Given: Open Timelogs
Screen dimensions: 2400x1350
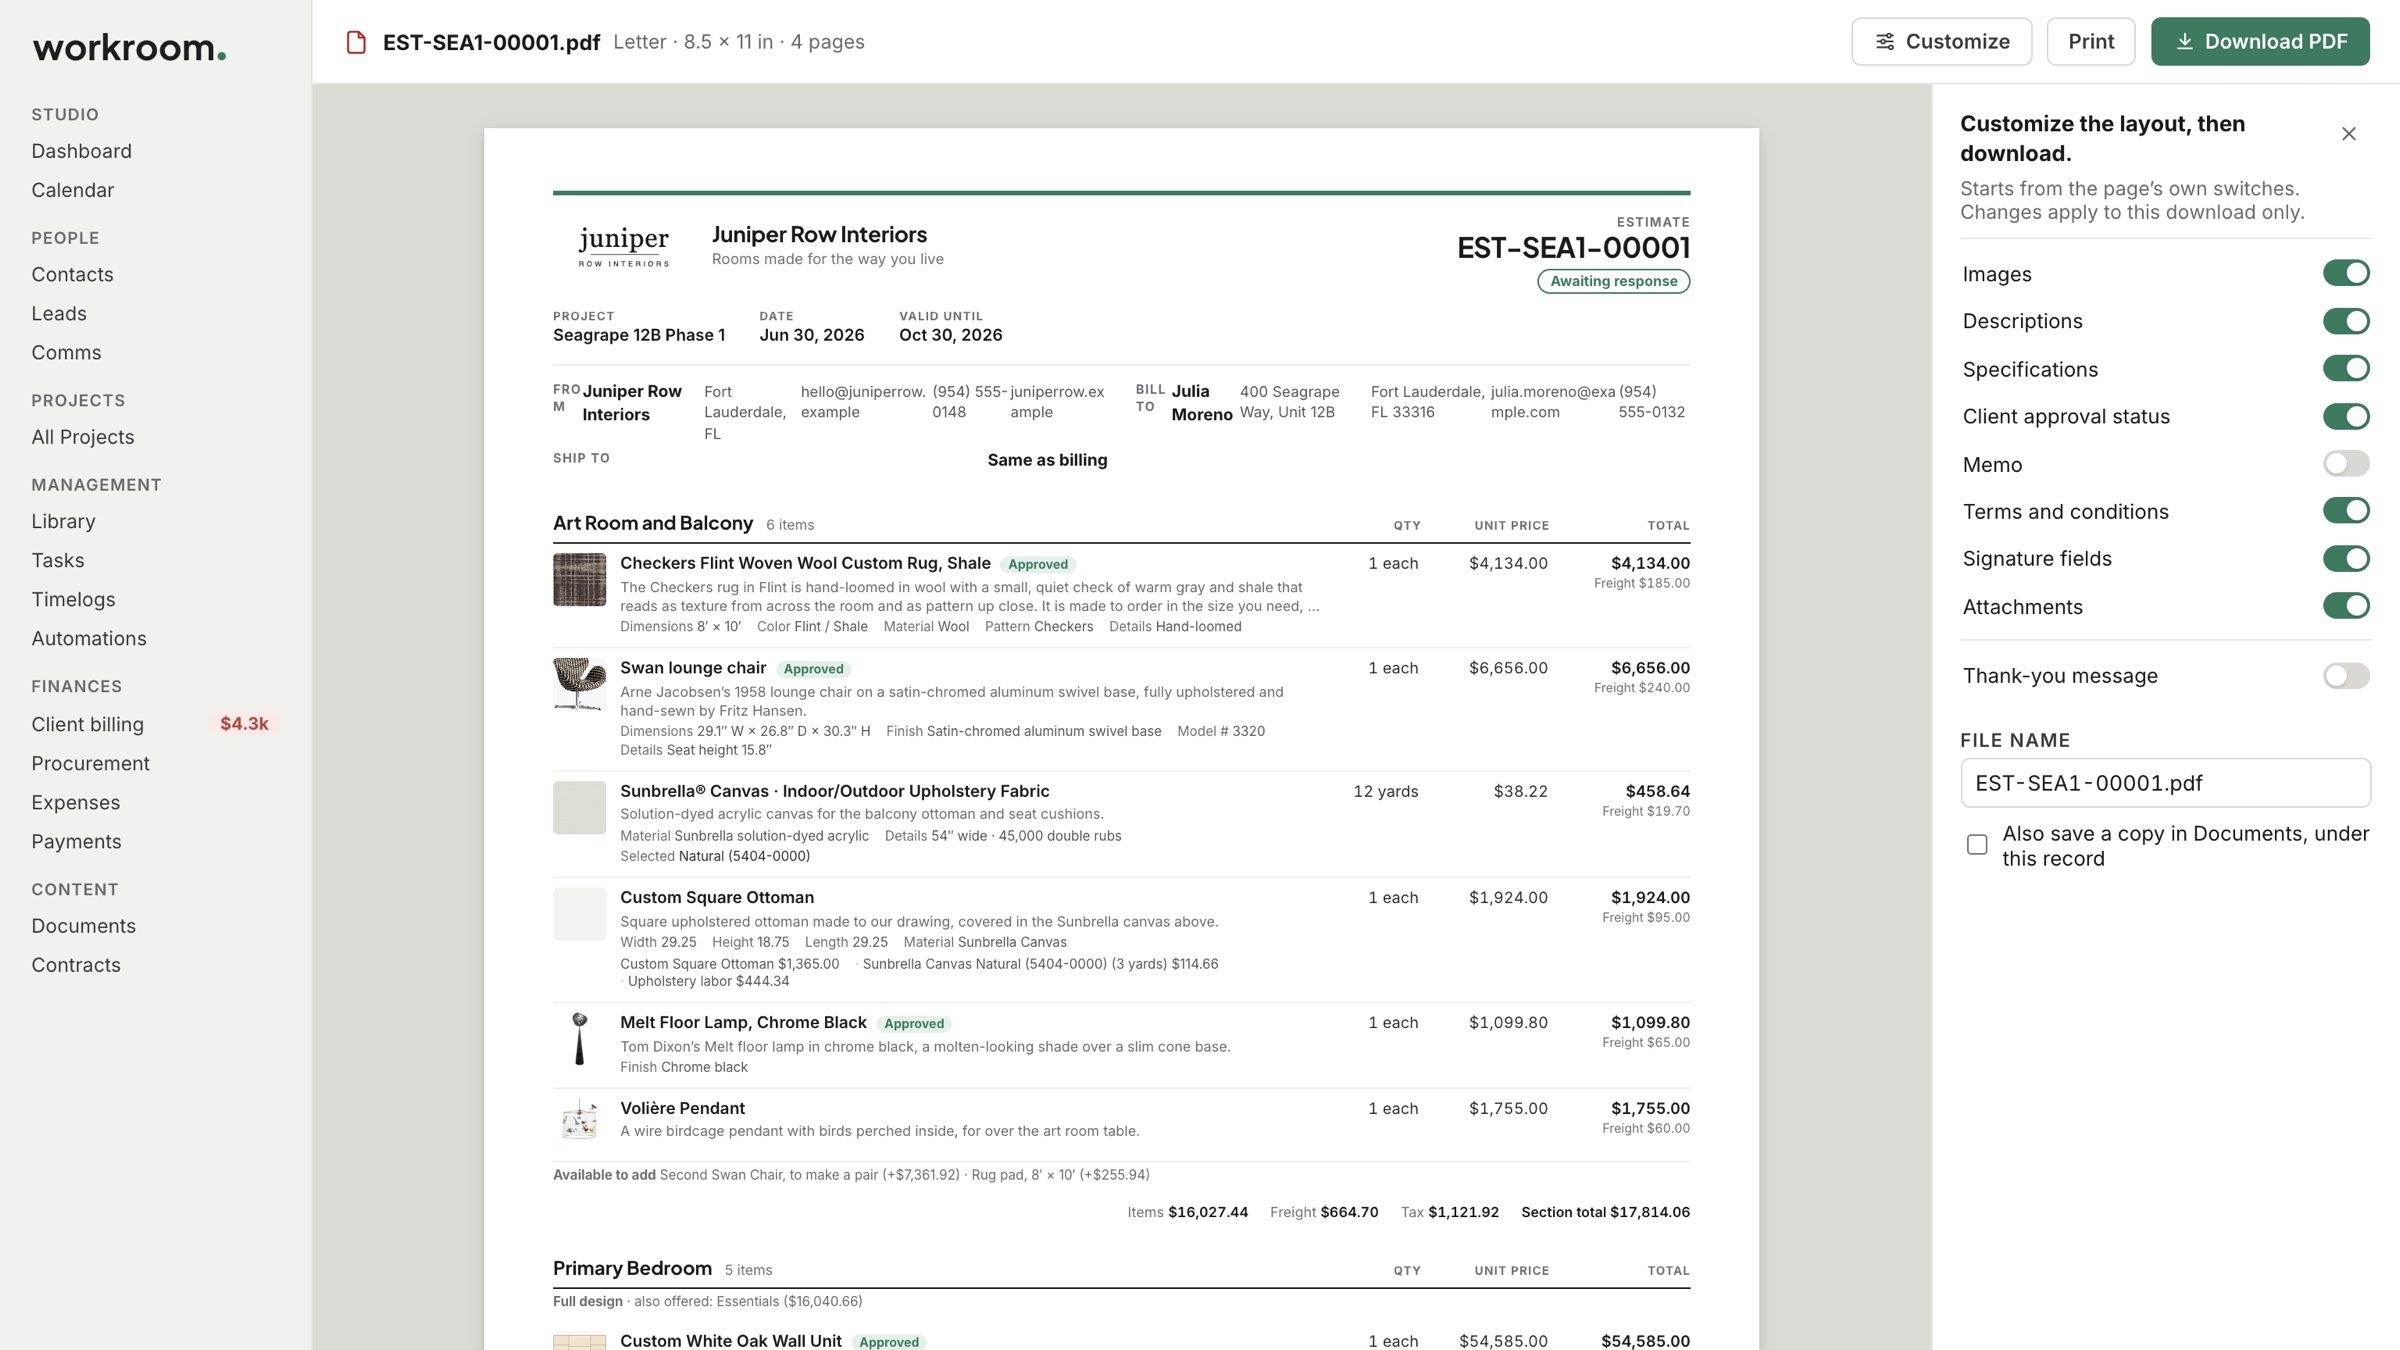Looking at the screenshot, I should point(73,599).
